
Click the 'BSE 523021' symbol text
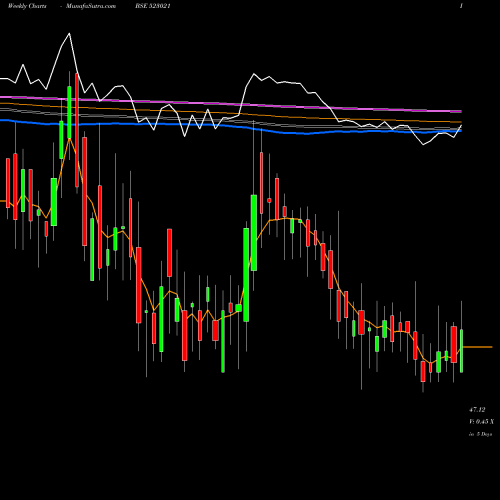tap(153, 6)
